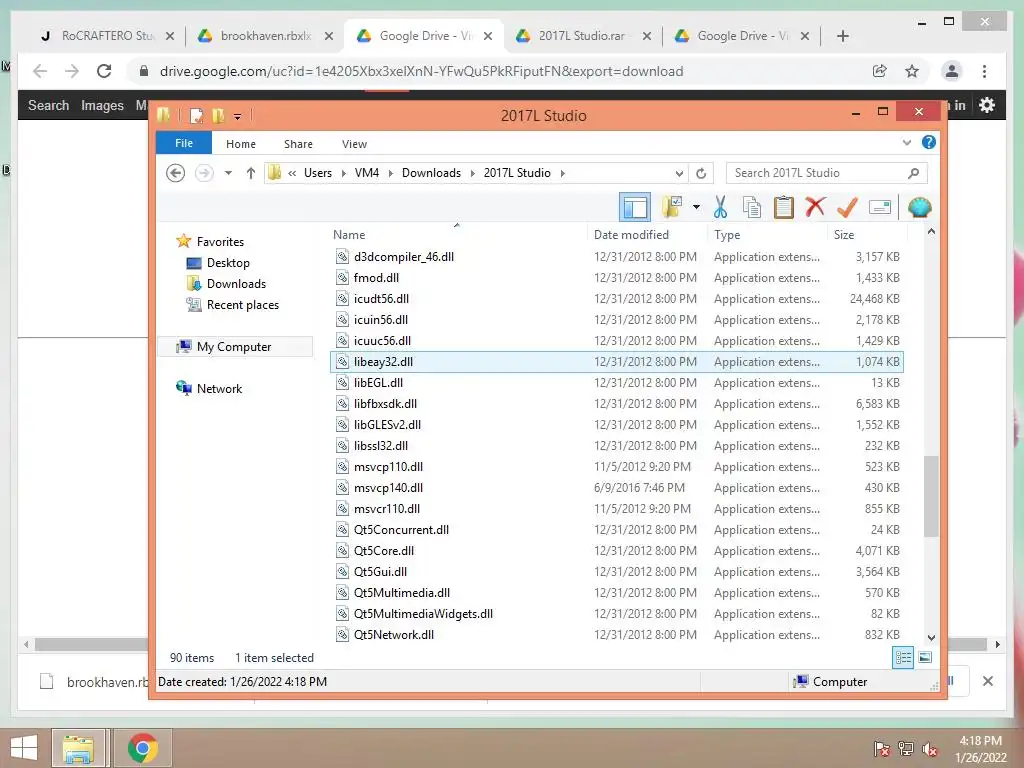Image resolution: width=1024 pixels, height=768 pixels.
Task: Click the Forward arrow in Explorer
Action: pyautogui.click(x=204, y=173)
